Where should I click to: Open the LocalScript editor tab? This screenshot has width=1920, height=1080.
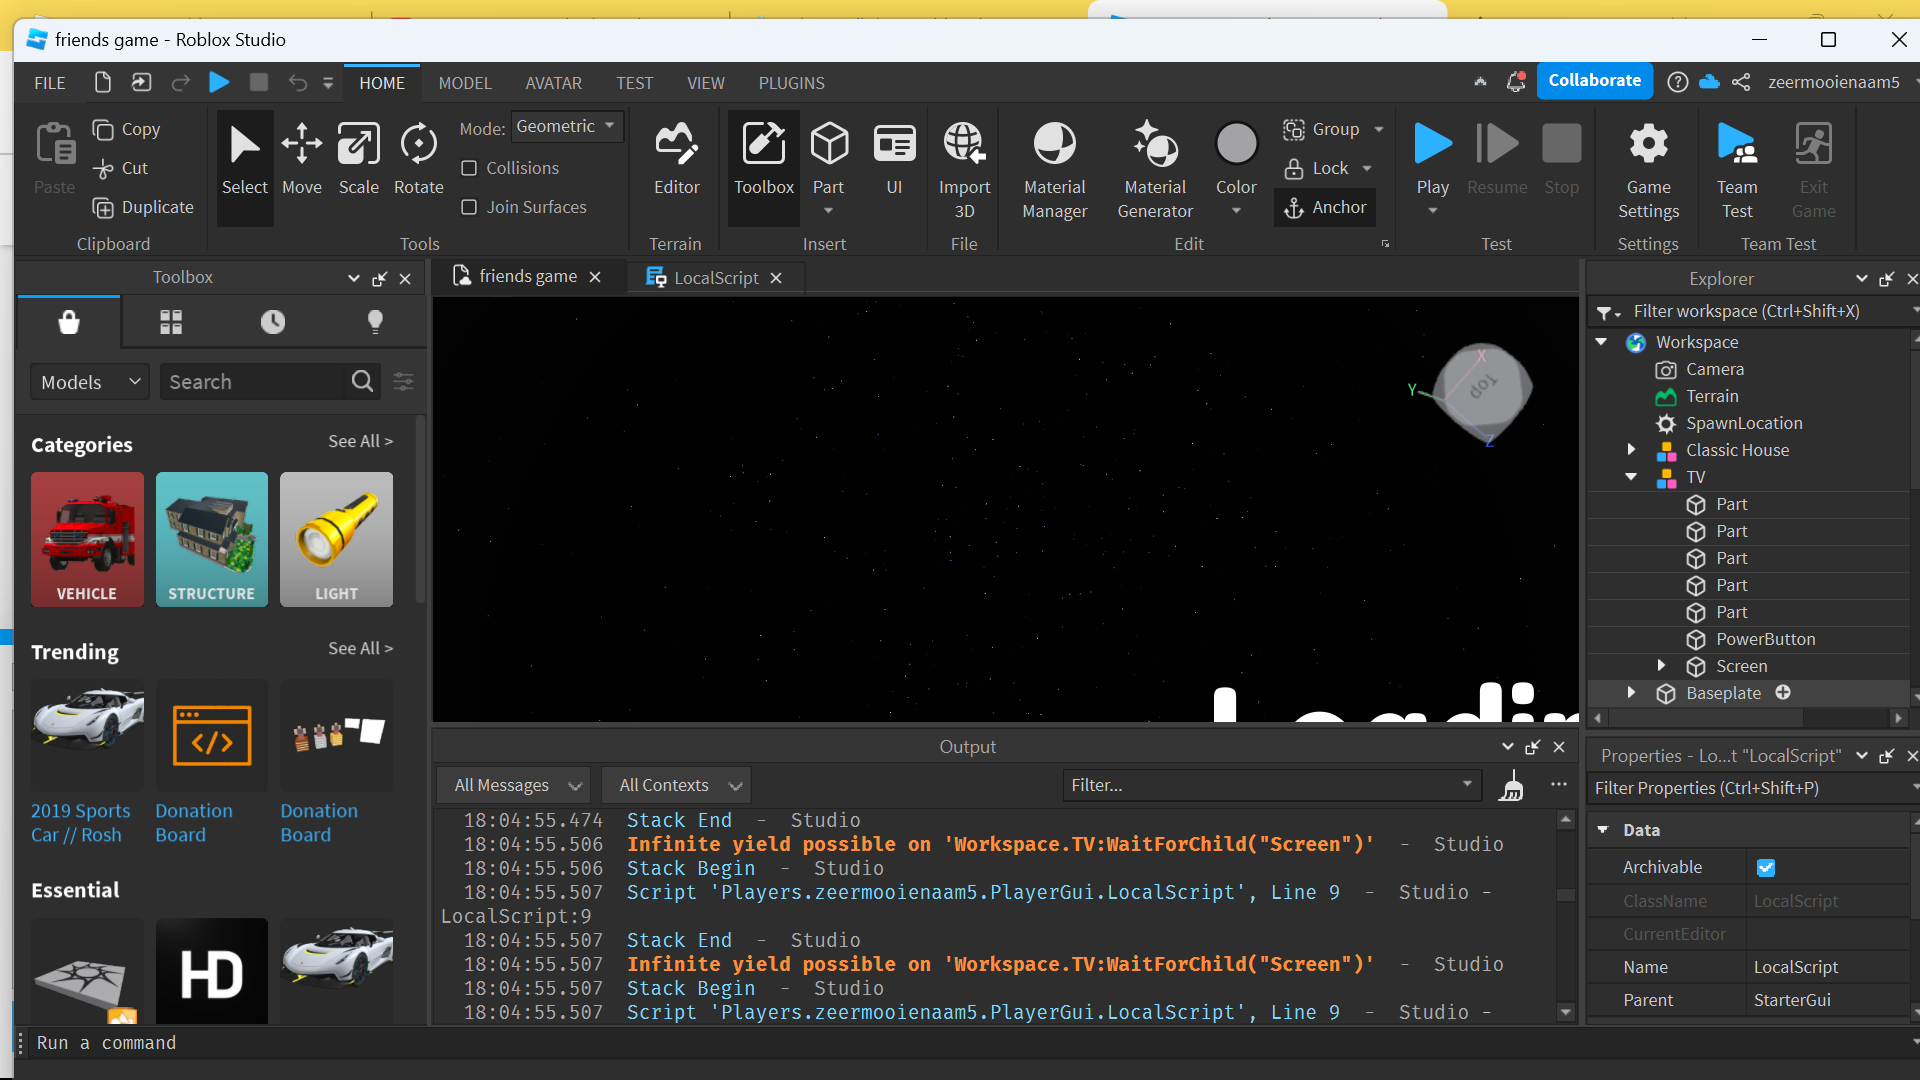(x=712, y=277)
